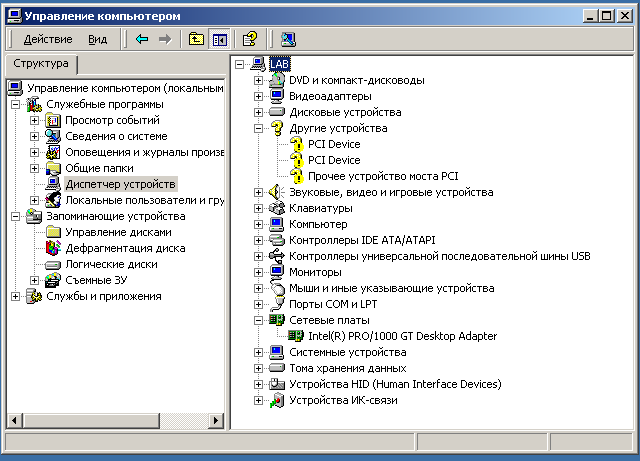640x461 pixels.
Task: Click the Дефрагментация диска icon
Action: (54, 248)
